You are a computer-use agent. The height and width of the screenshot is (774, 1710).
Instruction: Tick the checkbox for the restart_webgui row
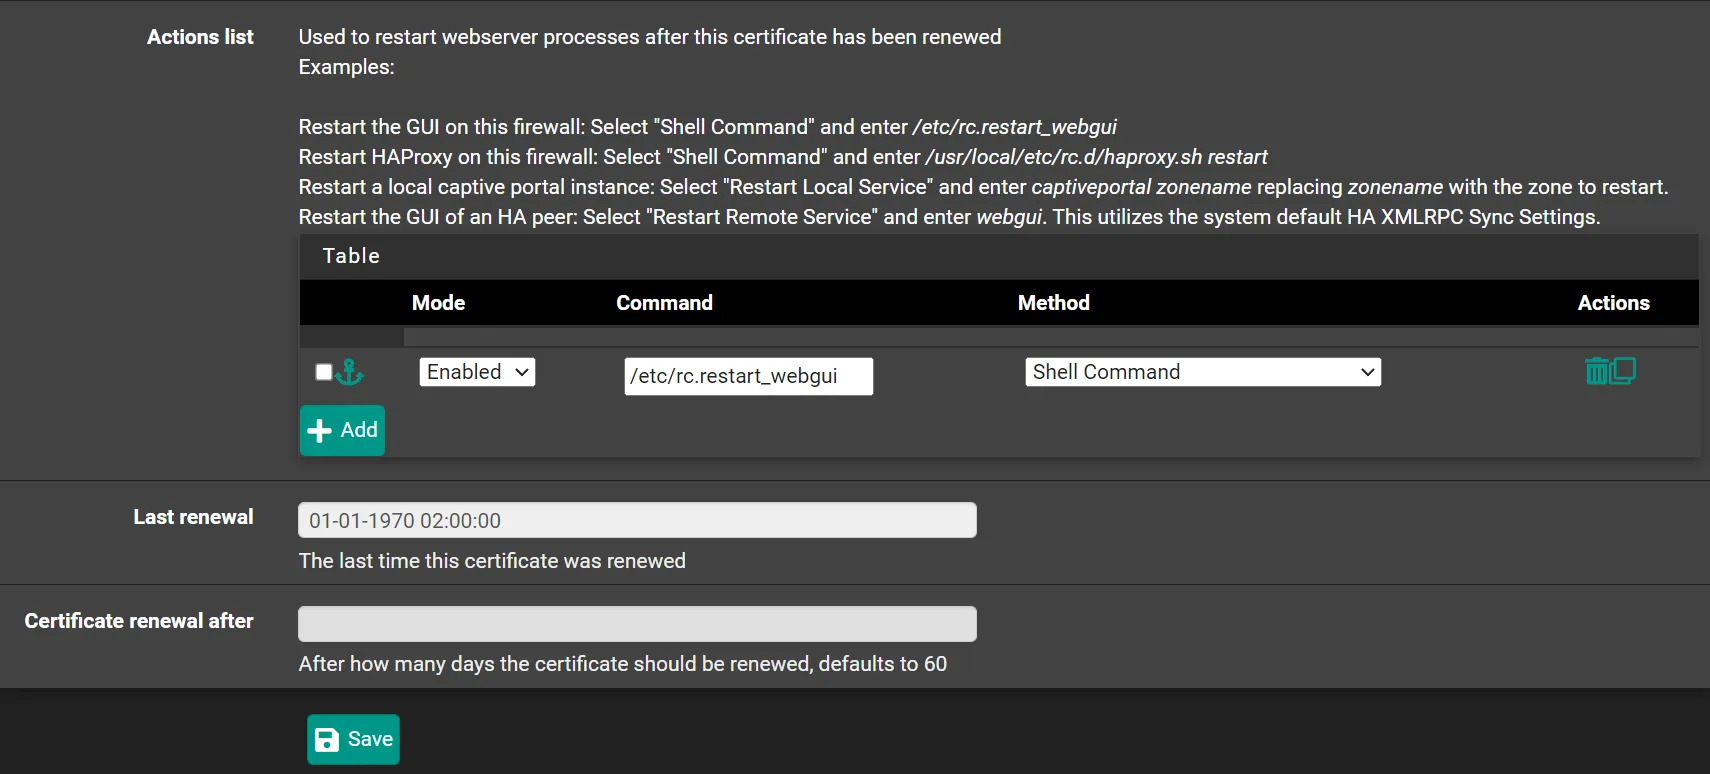pos(324,372)
